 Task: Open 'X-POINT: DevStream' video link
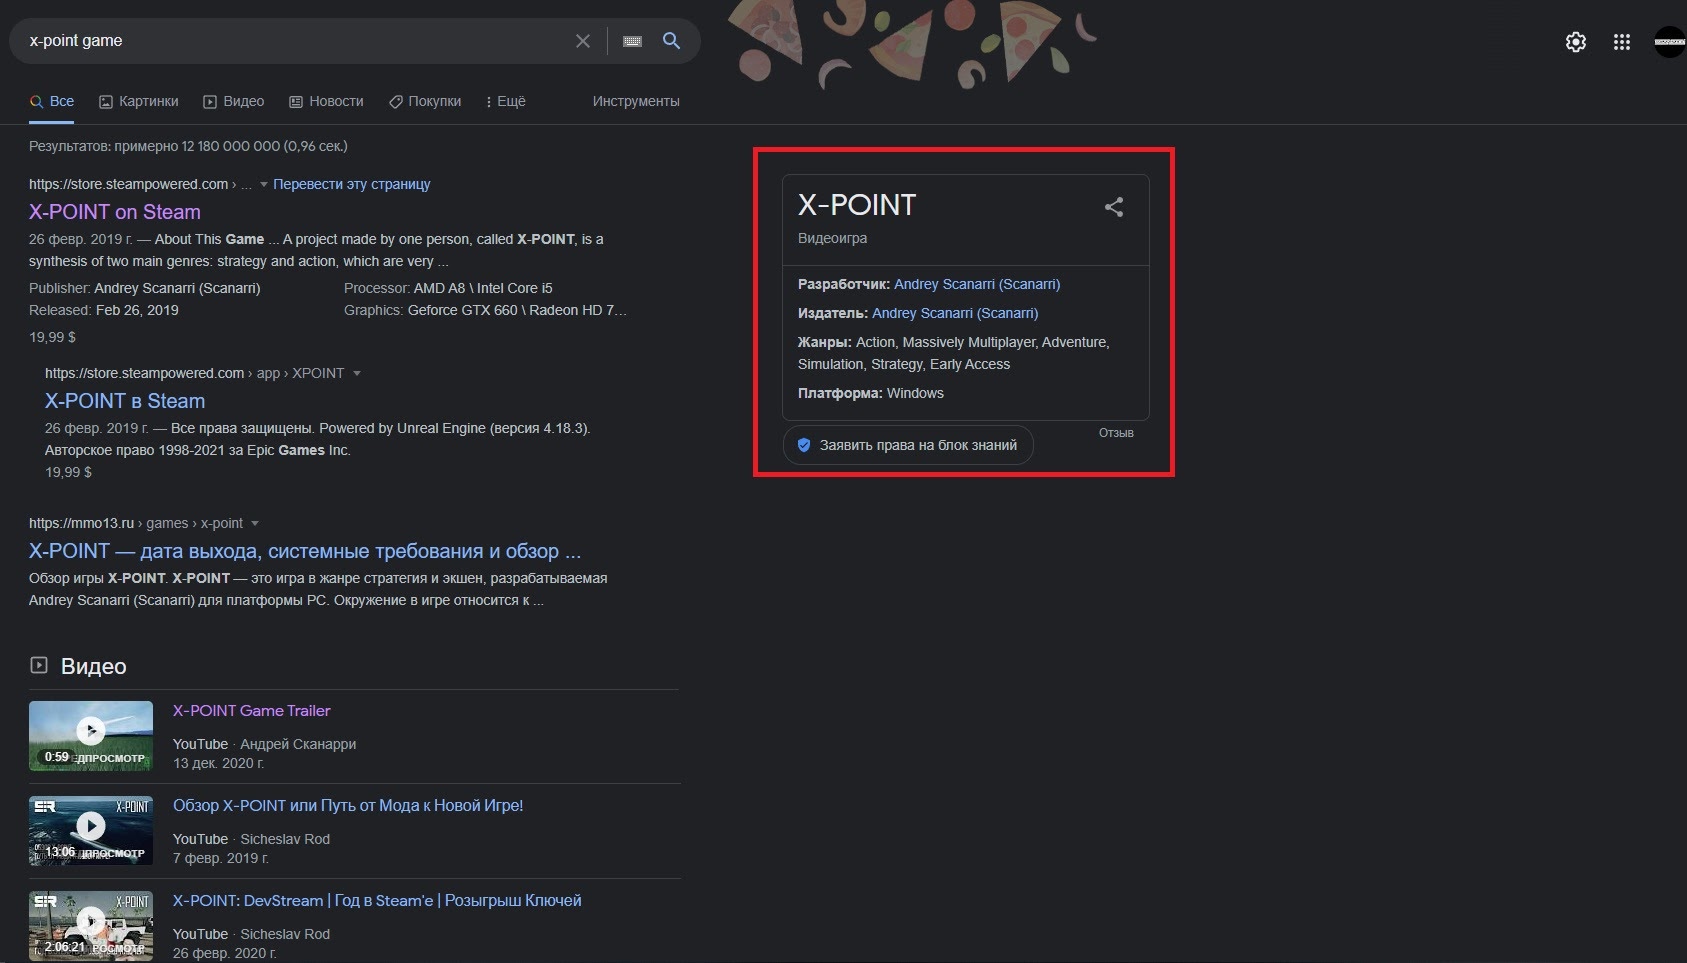(377, 901)
